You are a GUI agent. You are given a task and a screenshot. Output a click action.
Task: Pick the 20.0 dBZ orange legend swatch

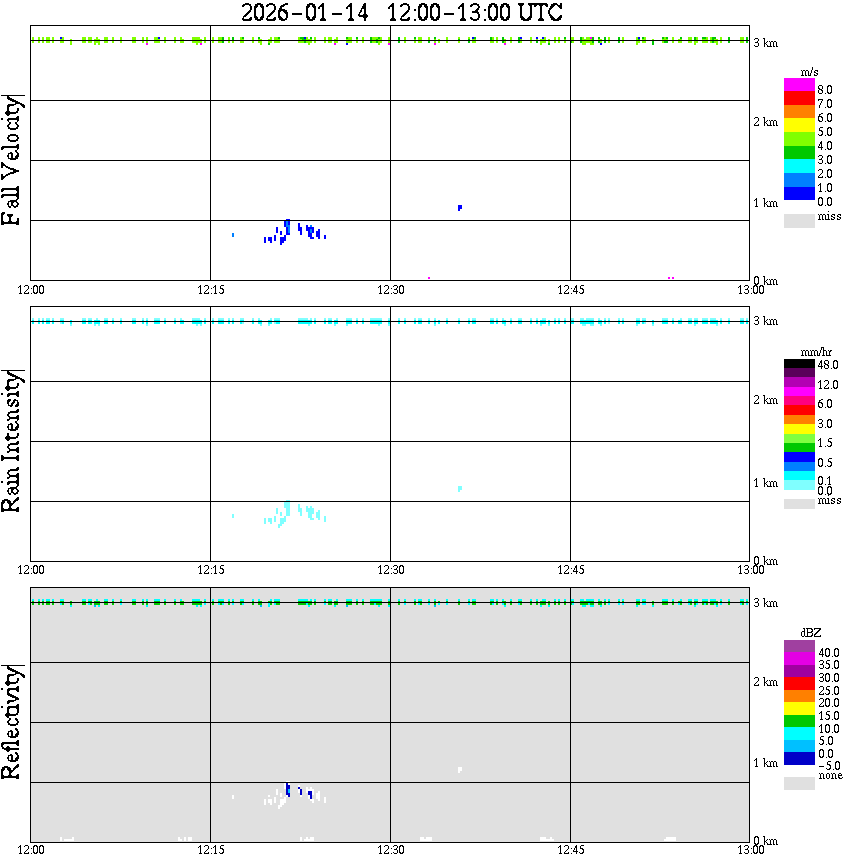[x=799, y=696]
